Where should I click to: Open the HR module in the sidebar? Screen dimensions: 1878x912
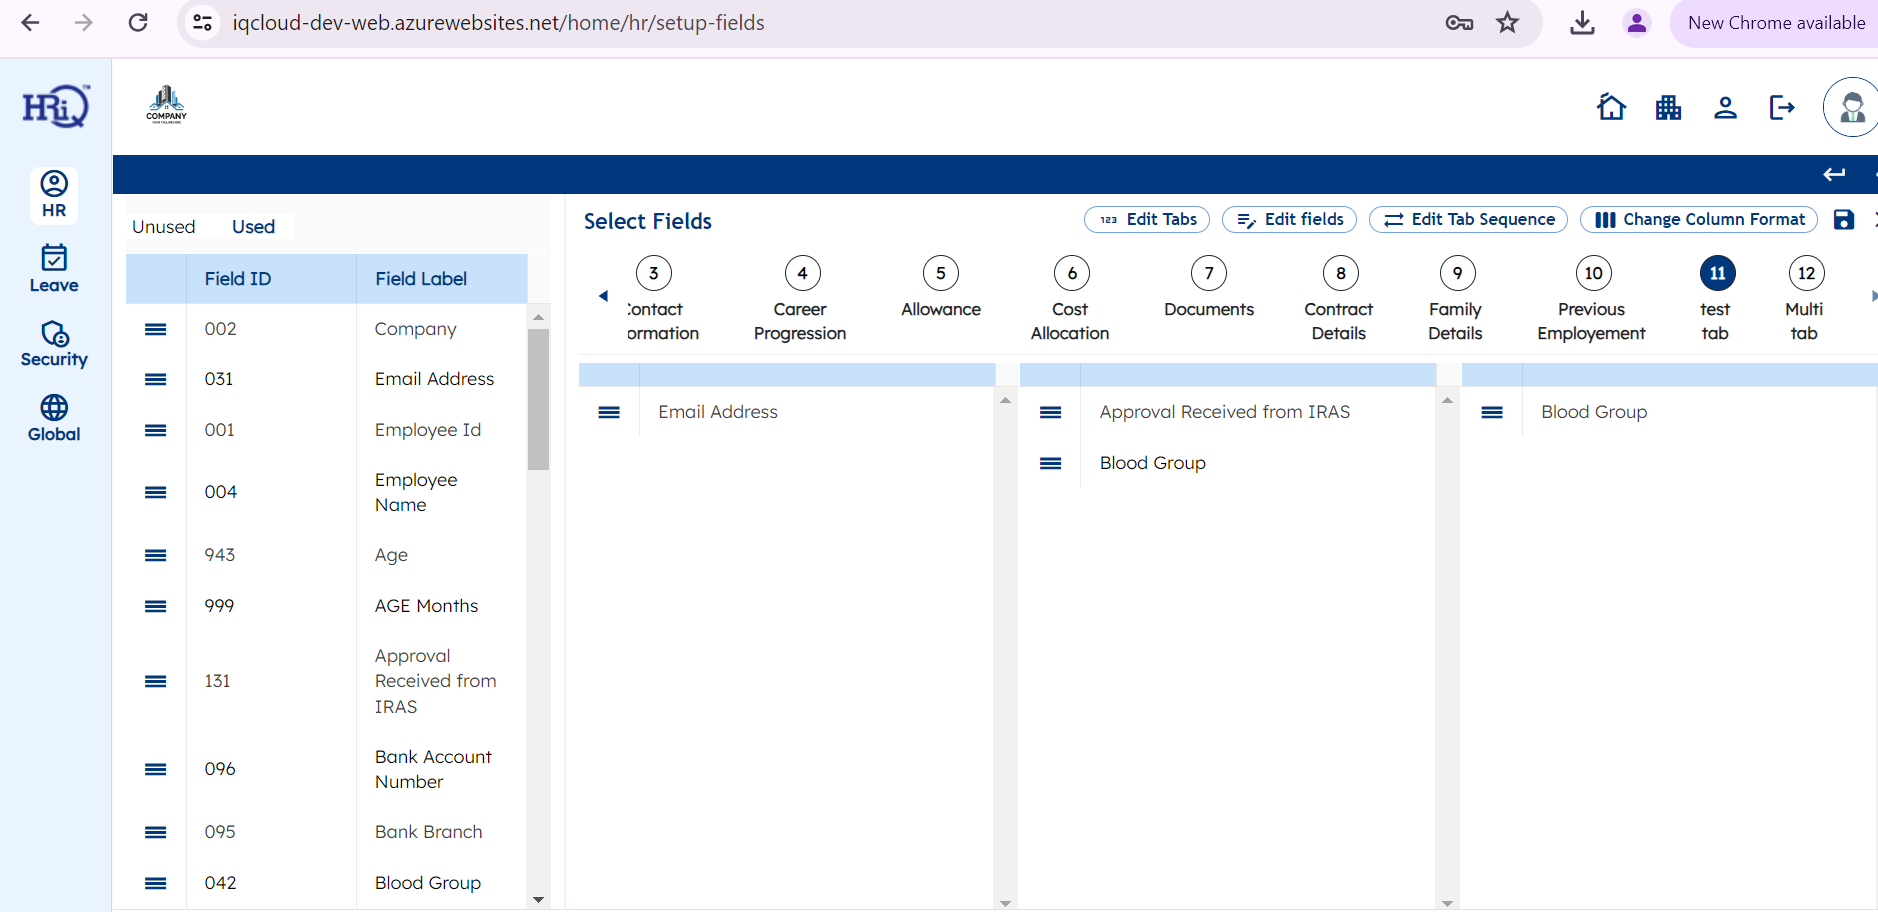point(53,195)
